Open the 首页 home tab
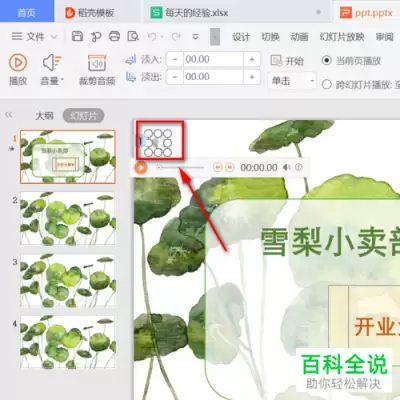This screenshot has width=400, height=400. pyautogui.click(x=26, y=13)
